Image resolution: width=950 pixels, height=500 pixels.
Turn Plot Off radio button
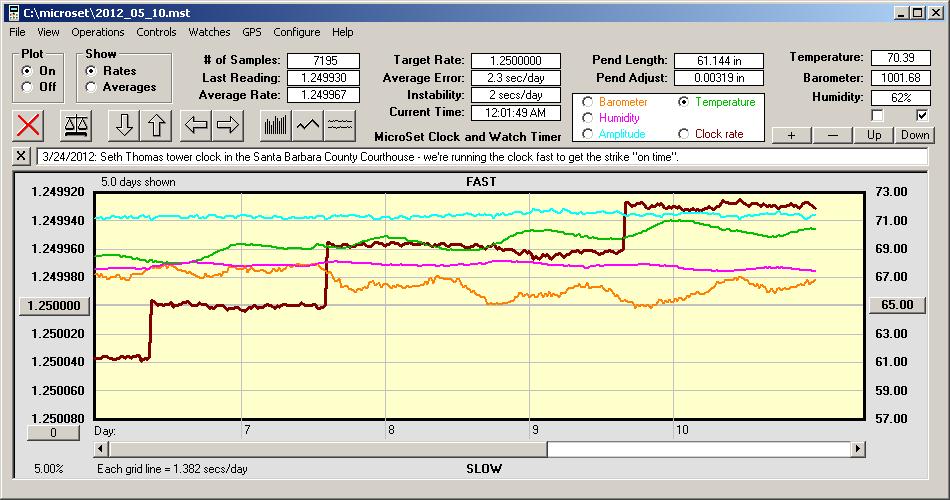tap(27, 87)
